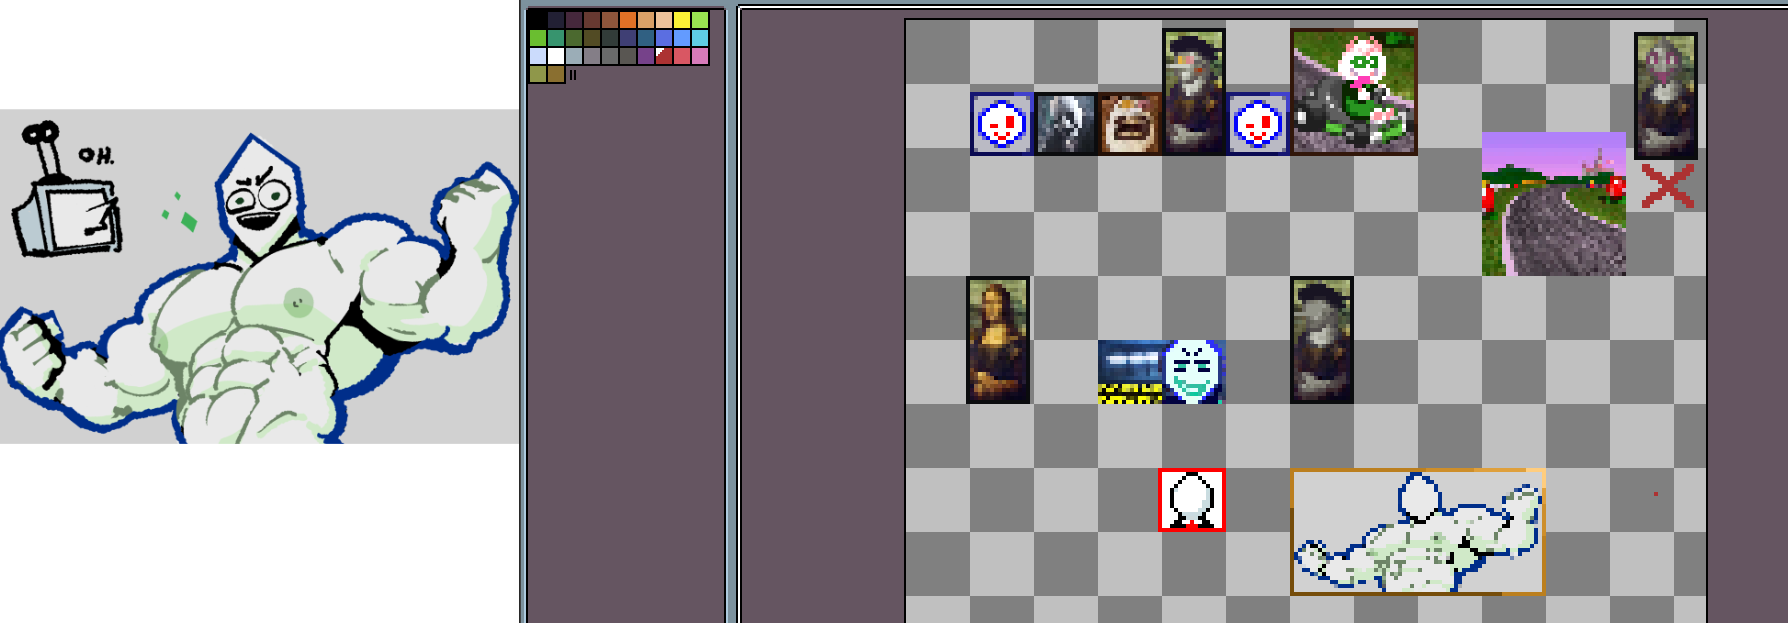
Task: Select the kart racer character sprite
Action: tap(1354, 92)
